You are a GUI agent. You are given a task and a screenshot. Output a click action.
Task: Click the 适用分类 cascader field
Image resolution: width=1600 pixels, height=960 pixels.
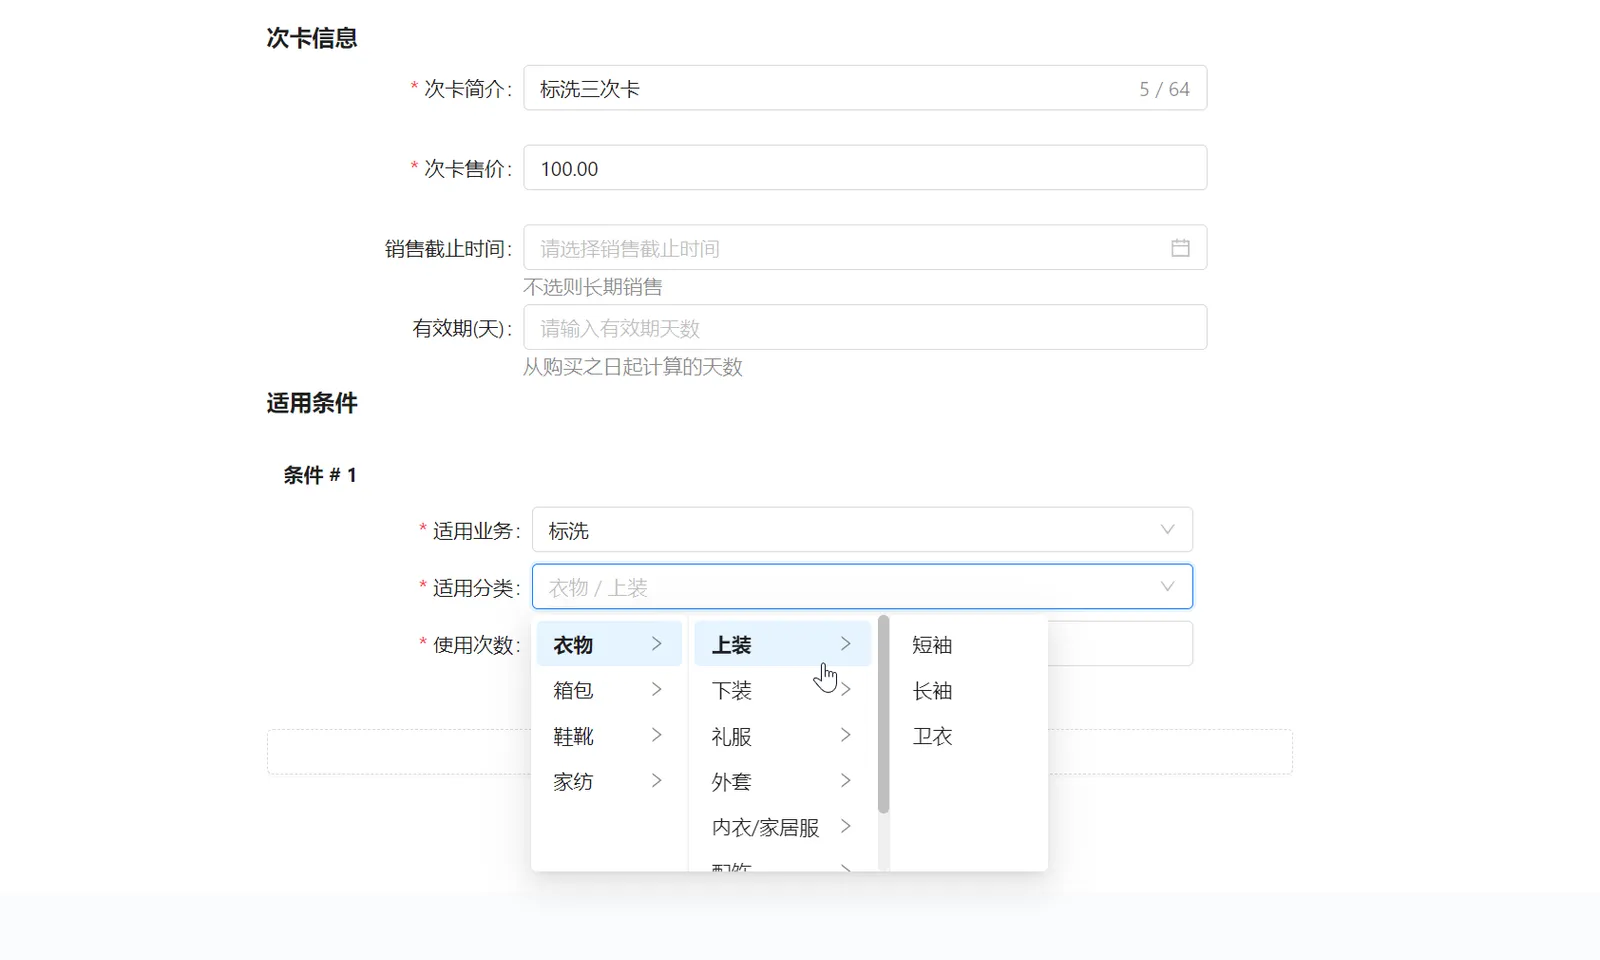click(x=862, y=587)
